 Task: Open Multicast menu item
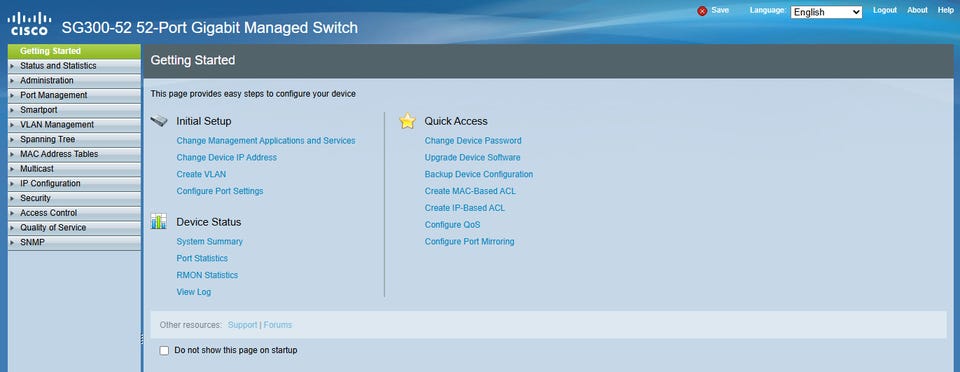[x=74, y=168]
